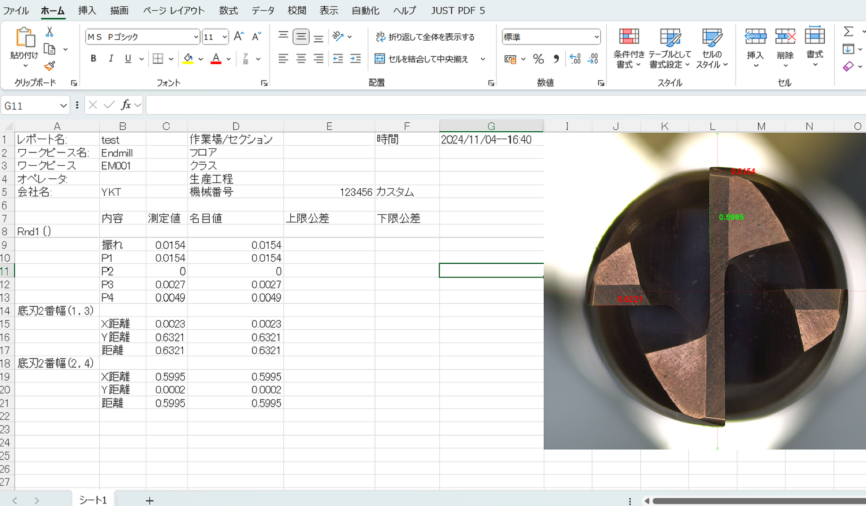Click the Percent Style icon

538,59
